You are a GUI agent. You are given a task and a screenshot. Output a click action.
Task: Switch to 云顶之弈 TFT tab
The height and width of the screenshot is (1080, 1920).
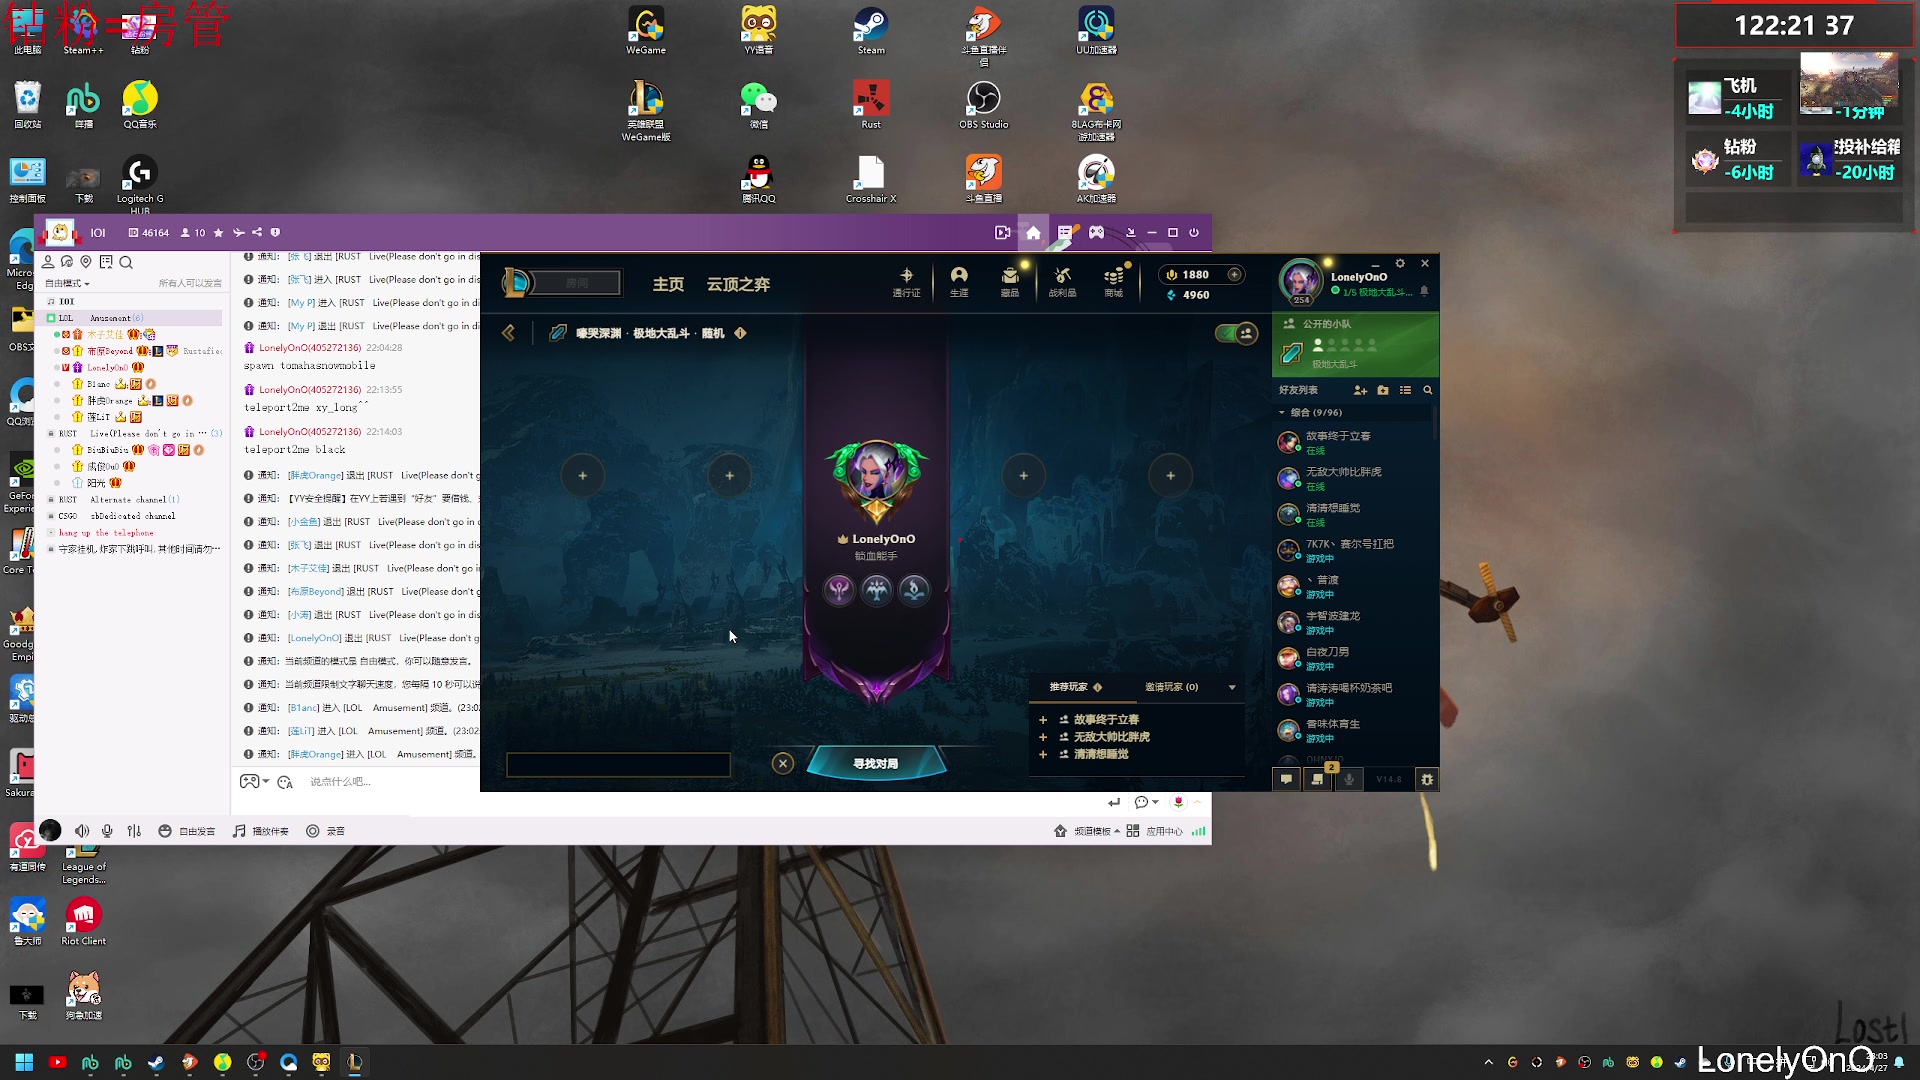click(738, 284)
